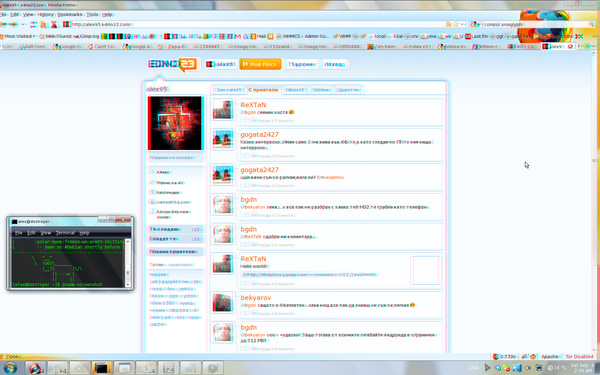
Task: Open gogata2427's profile link
Action: [x=259, y=134]
